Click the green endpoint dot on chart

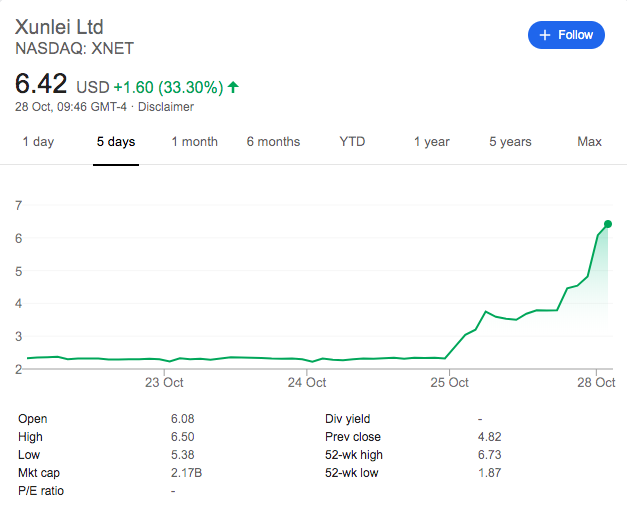click(608, 224)
